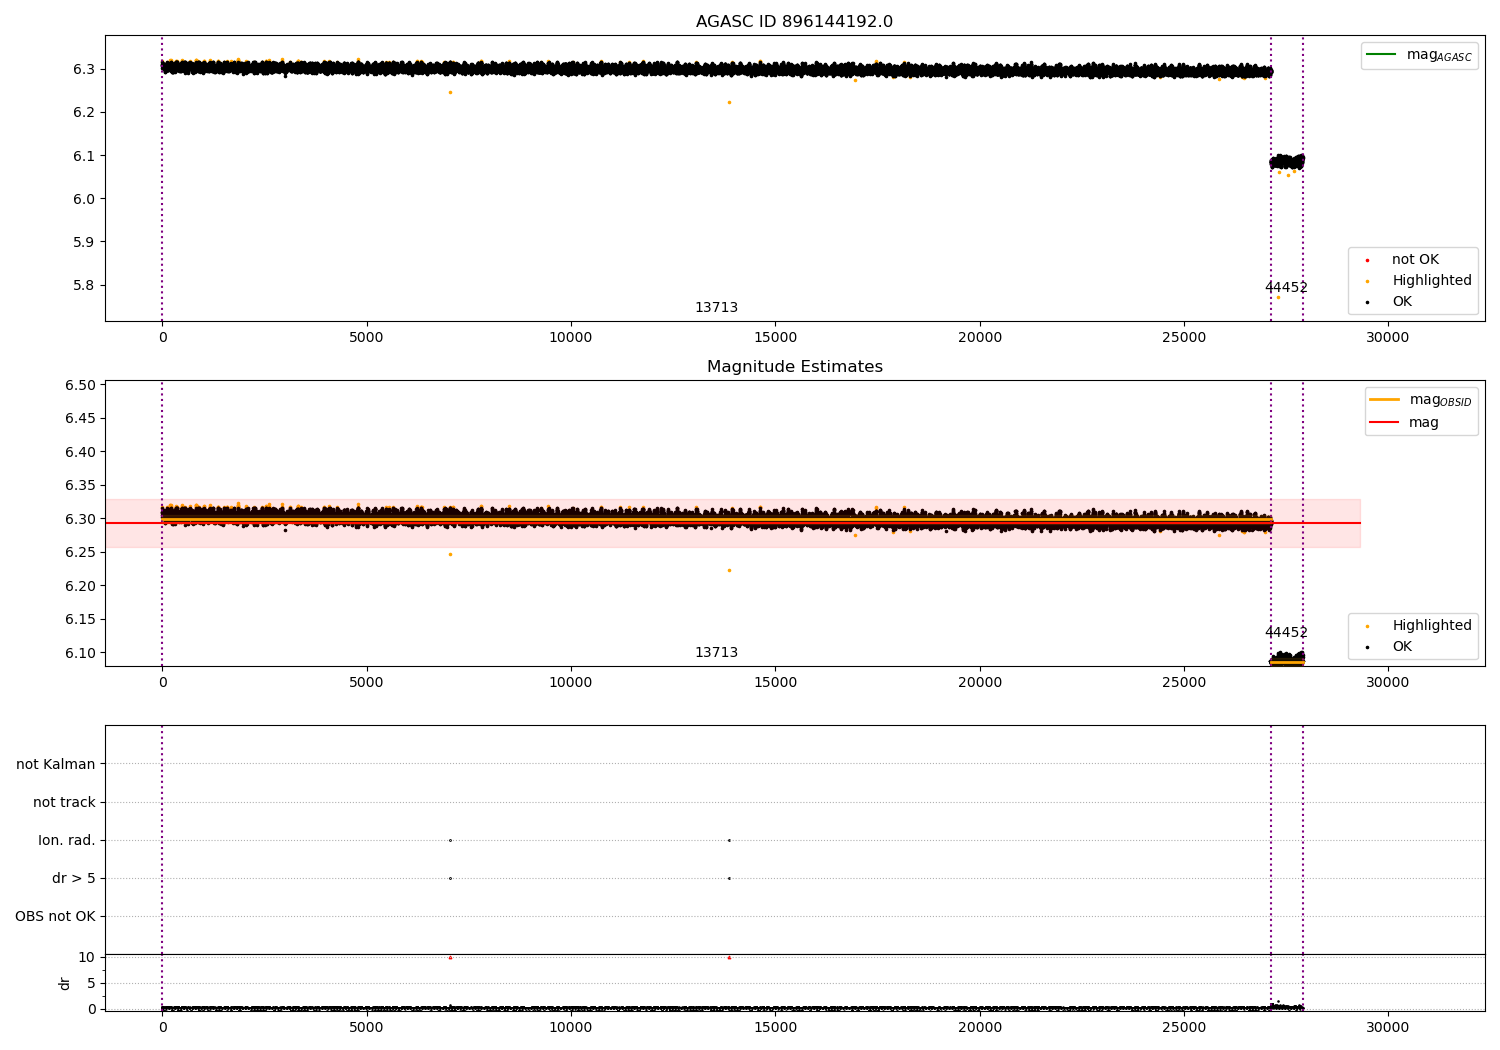This screenshot has height=1050, width=1500.
Task: Click the "5000" x-tick of the top plot
Action: [x=367, y=338]
